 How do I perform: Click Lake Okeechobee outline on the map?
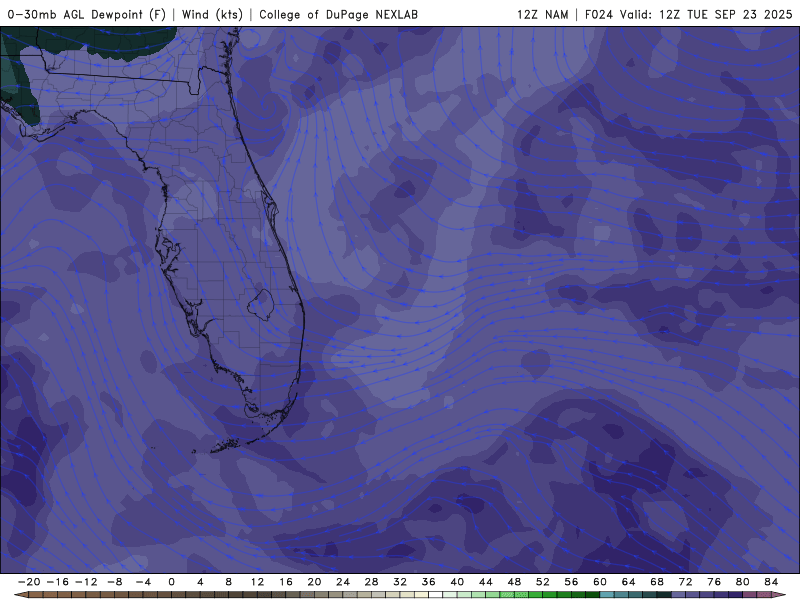click(261, 305)
